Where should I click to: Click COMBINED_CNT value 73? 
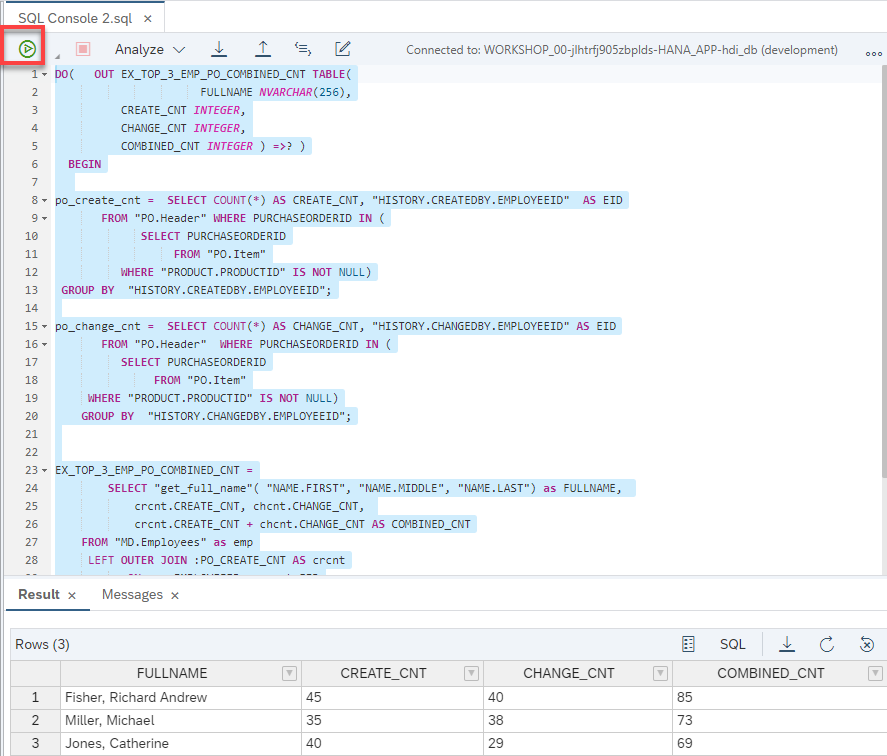[x=780, y=720]
